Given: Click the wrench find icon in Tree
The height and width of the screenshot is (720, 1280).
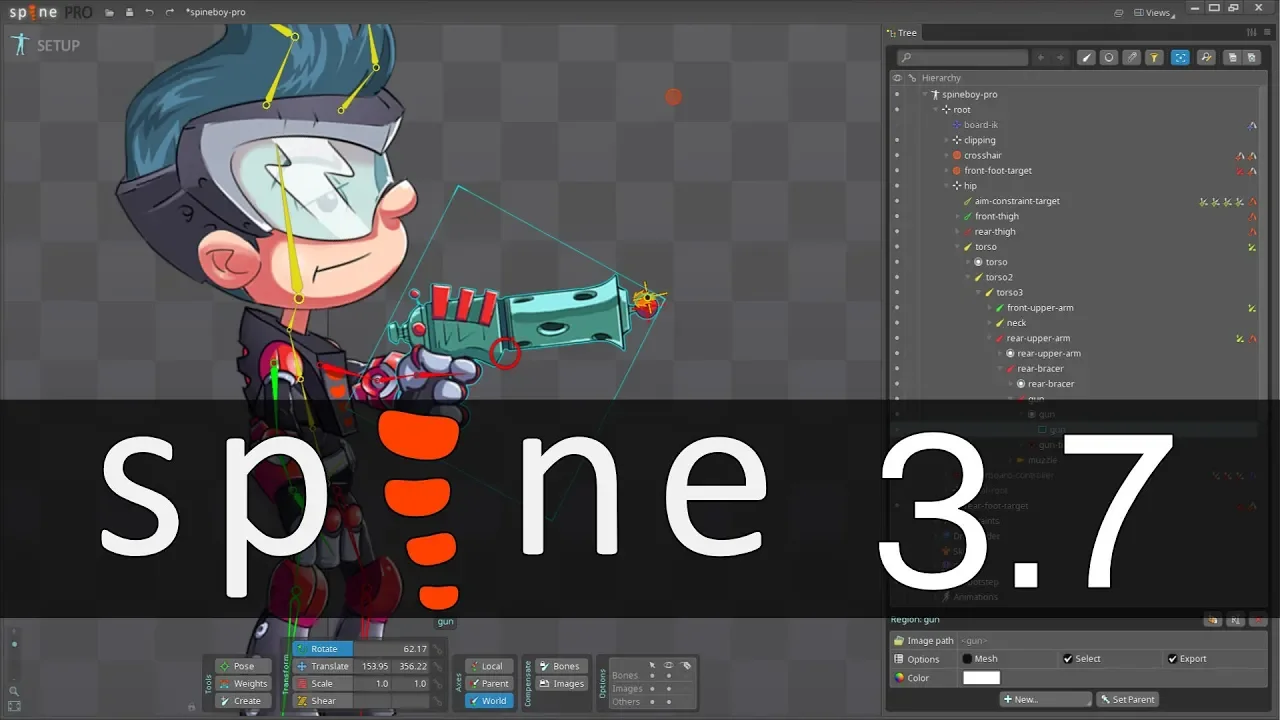Looking at the screenshot, I should tap(1206, 58).
